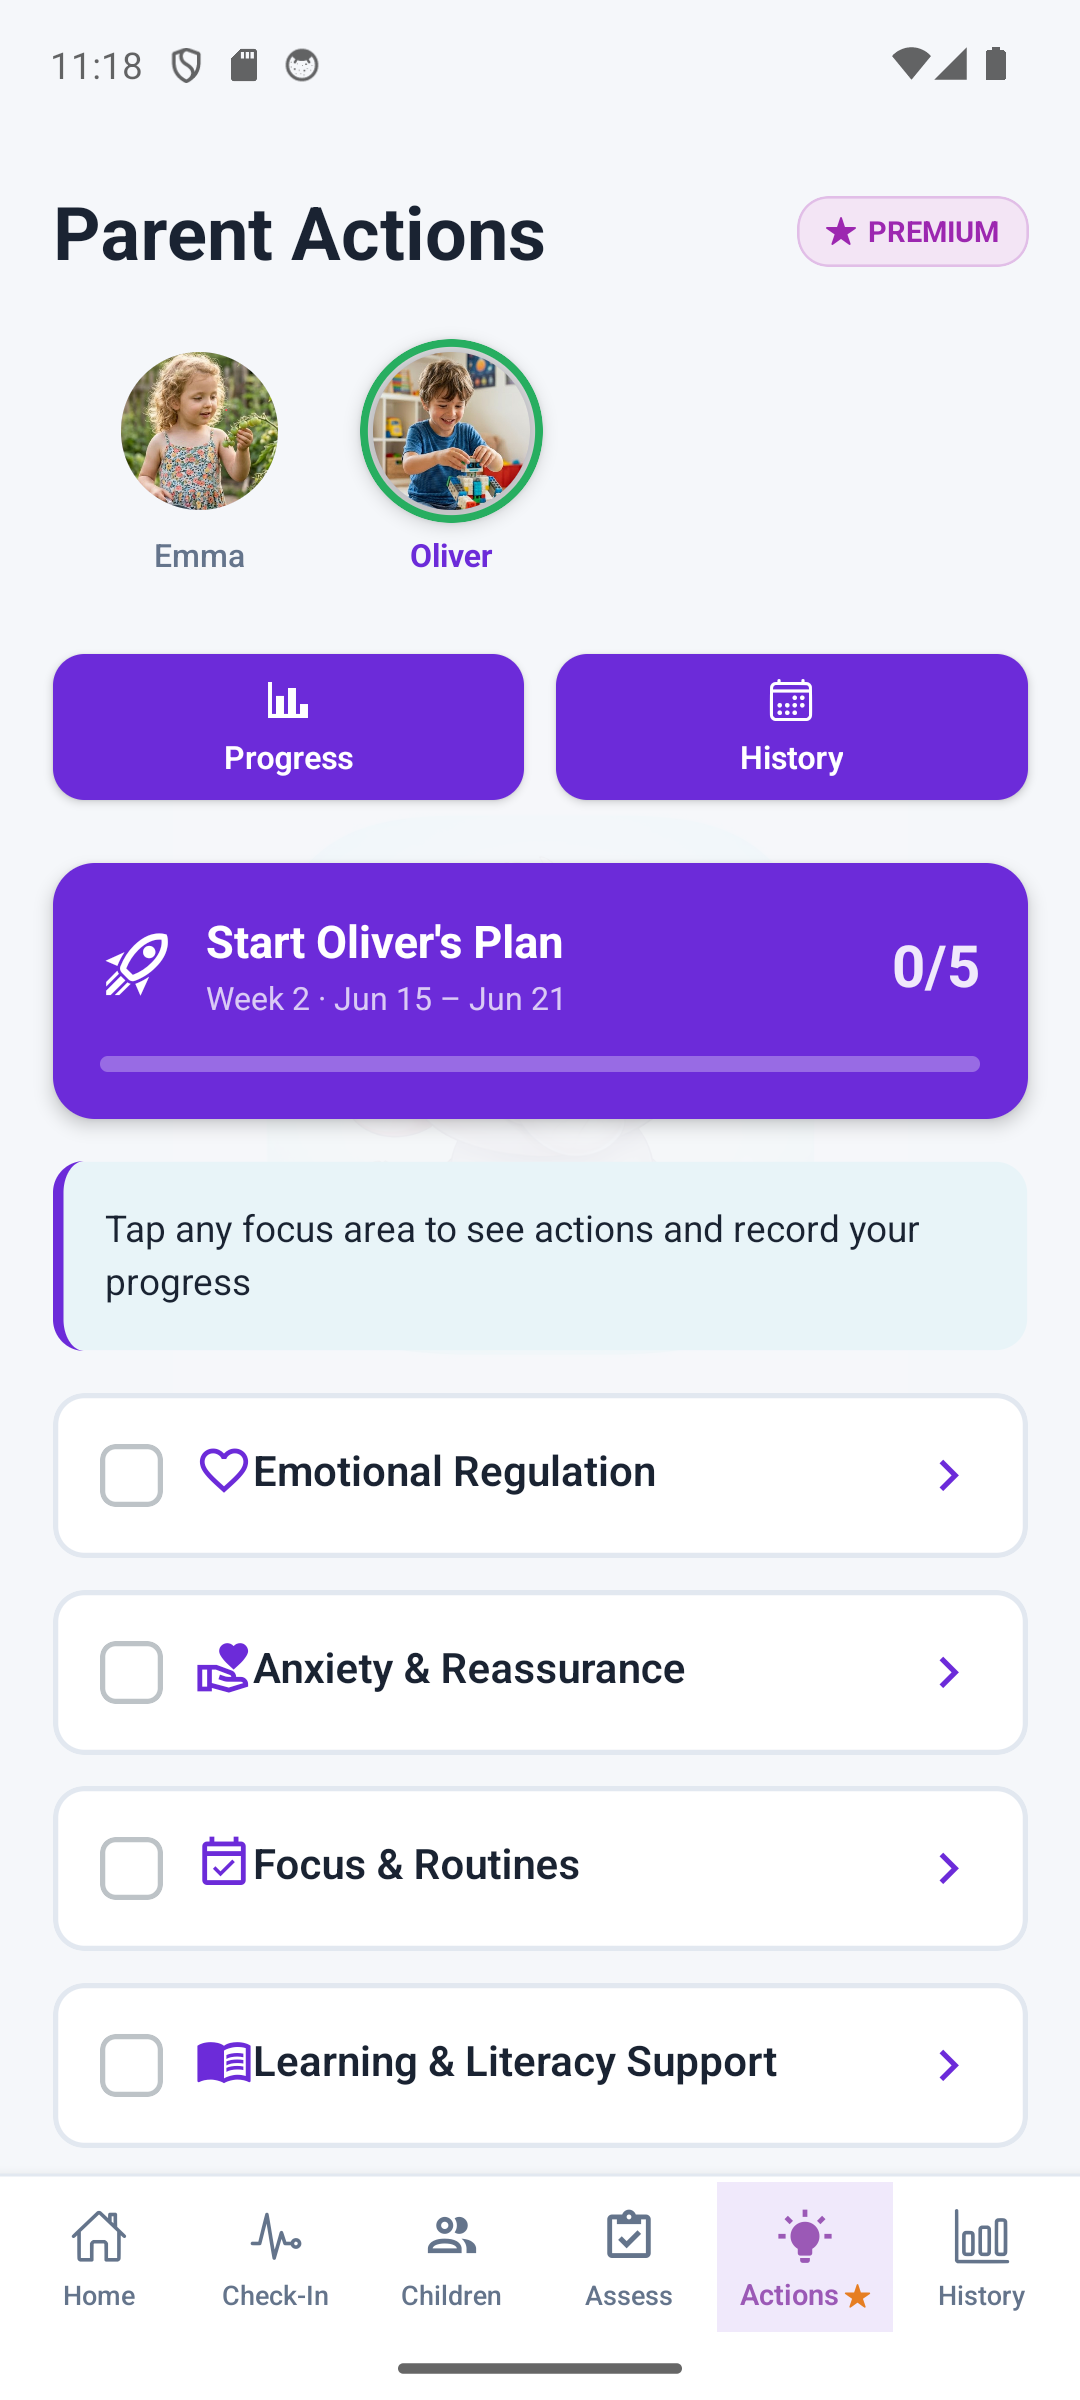This screenshot has height=2400, width=1080.
Task: Open Learning & Literacy Support chevron
Action: pos(948,2065)
